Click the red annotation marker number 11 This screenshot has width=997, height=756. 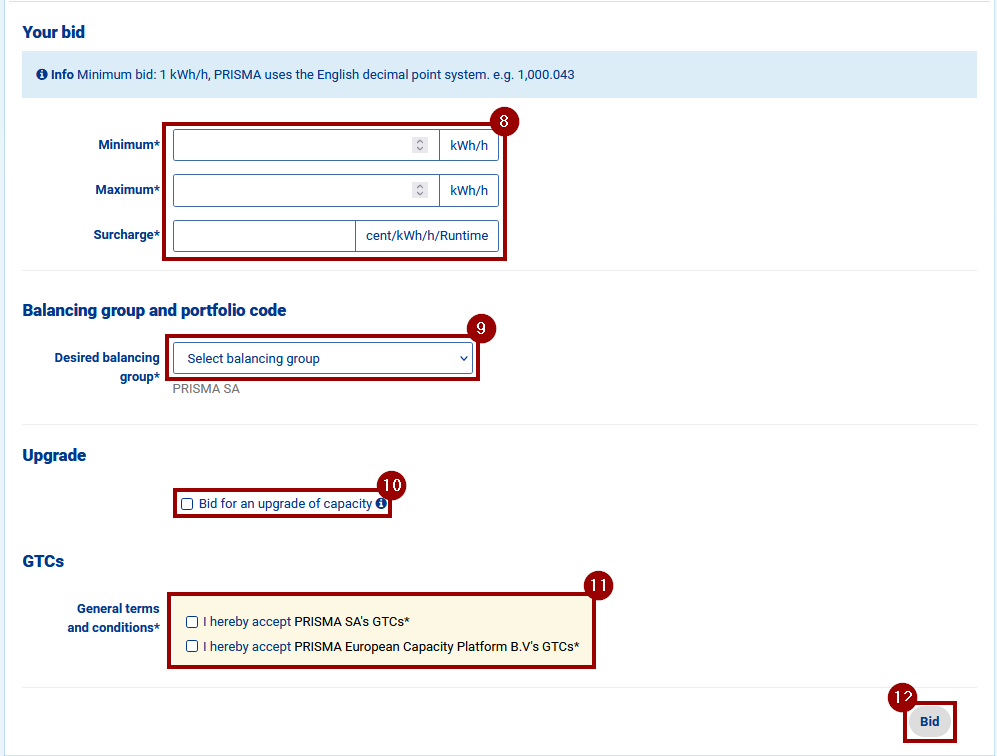[x=598, y=585]
